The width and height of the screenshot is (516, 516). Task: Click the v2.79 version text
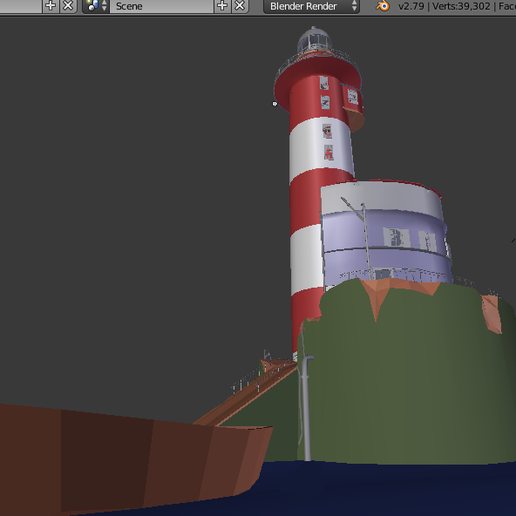412,6
